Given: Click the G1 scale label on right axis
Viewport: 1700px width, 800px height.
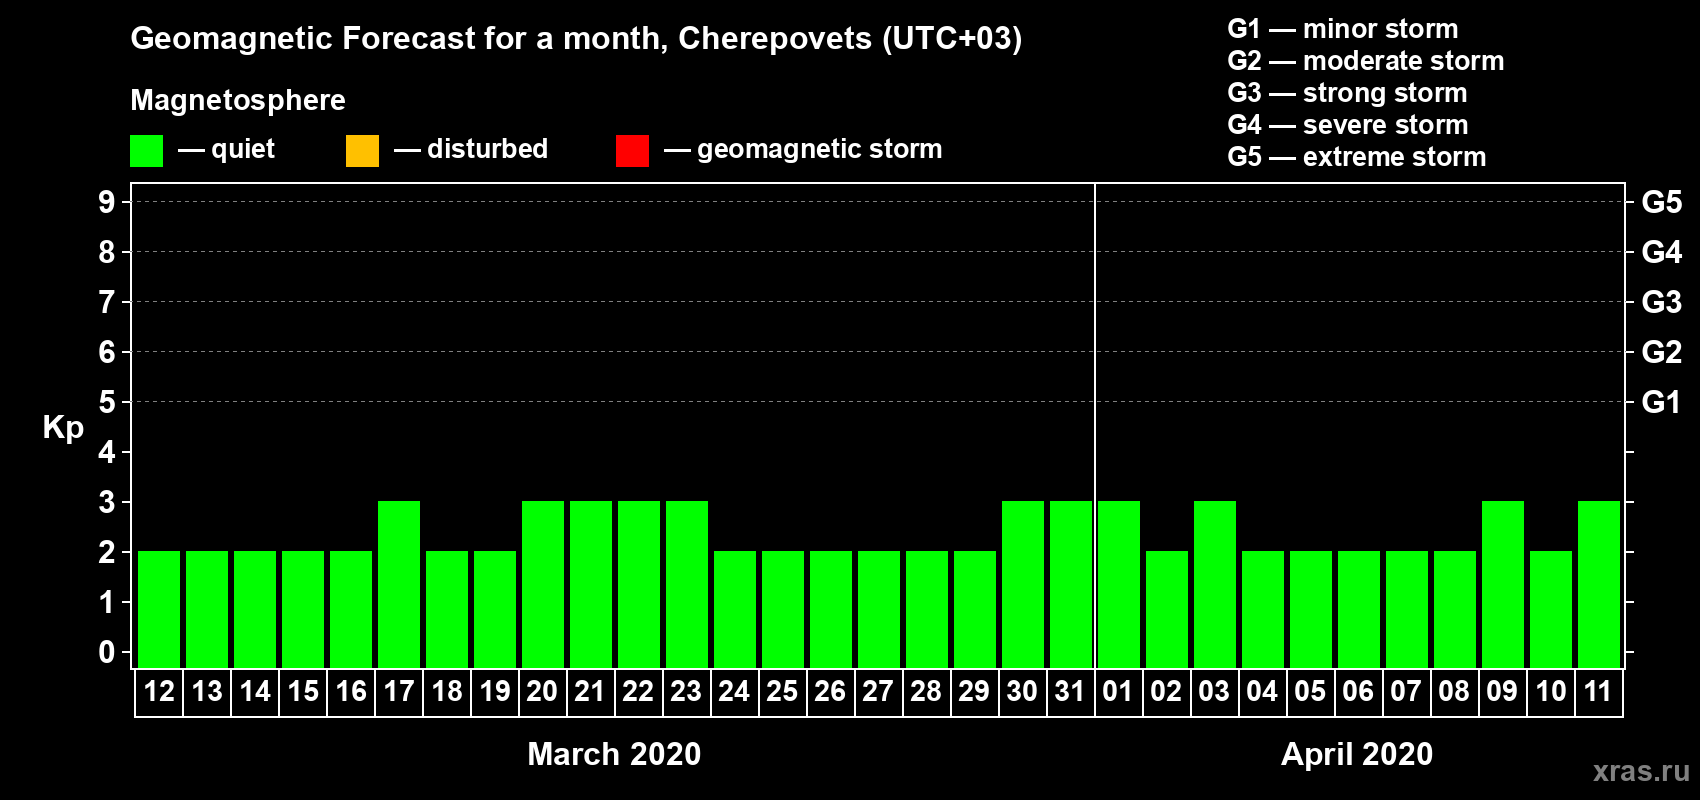Looking at the screenshot, I should tap(1662, 402).
